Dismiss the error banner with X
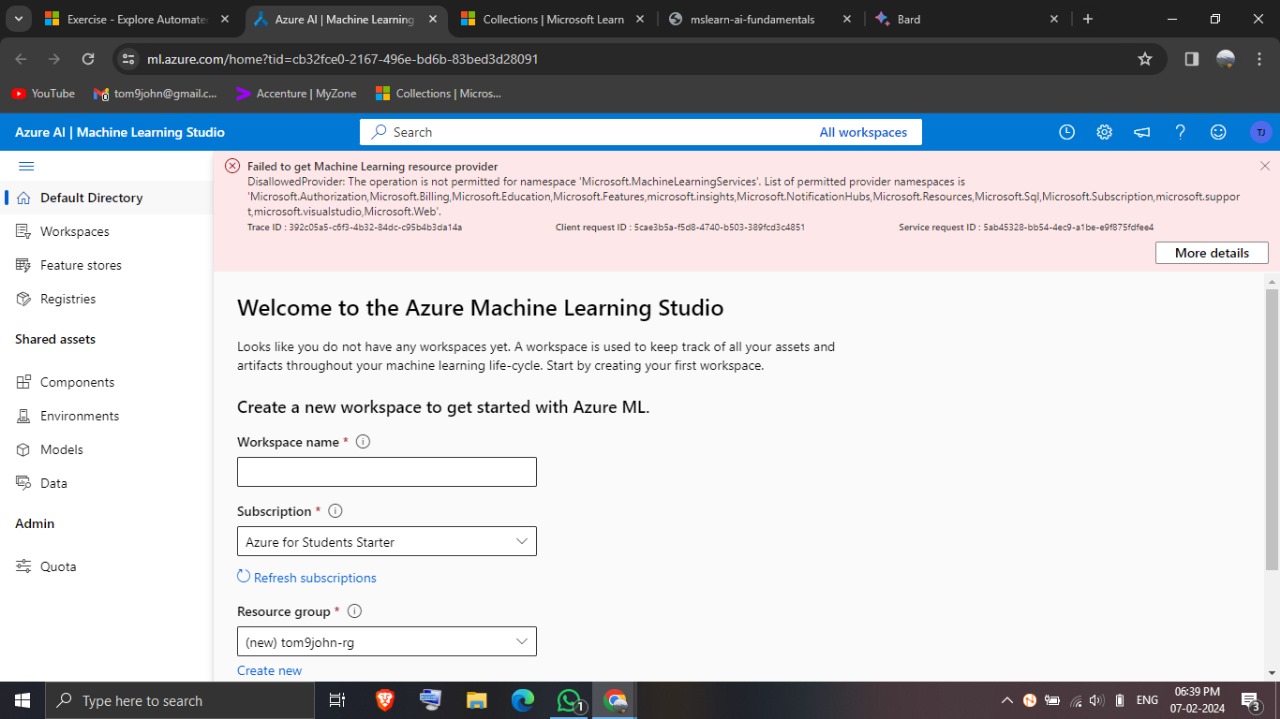Screen dimensions: 1280x719 coord(1265,166)
